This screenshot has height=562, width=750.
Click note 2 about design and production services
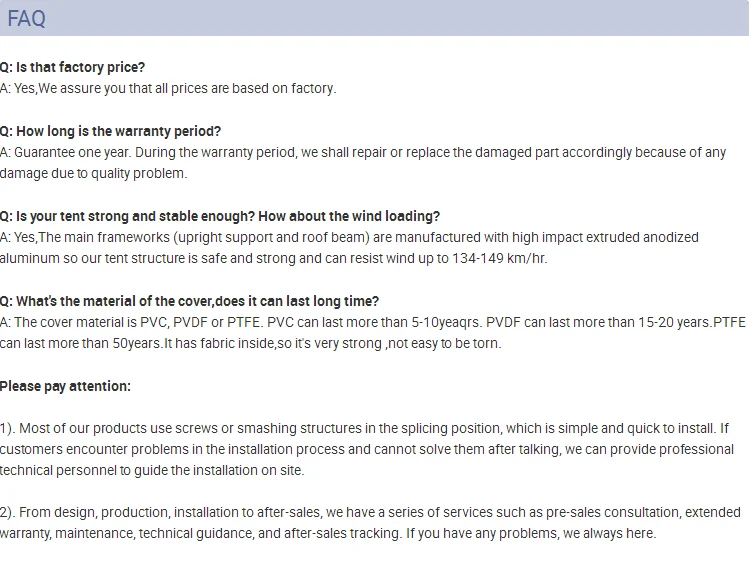tap(370, 513)
